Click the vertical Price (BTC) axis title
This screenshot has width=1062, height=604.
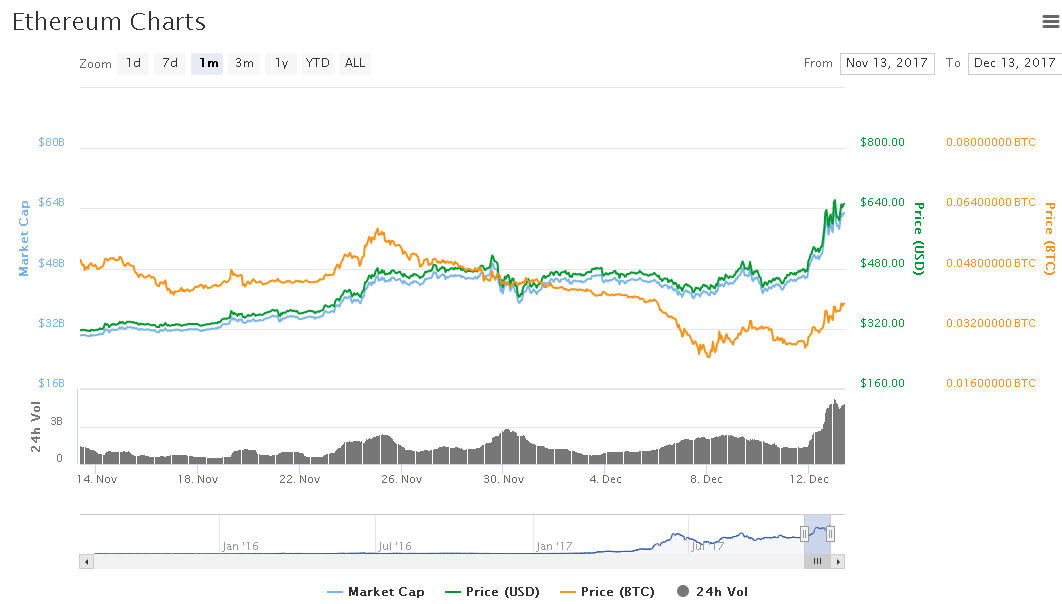pyautogui.click(x=1050, y=238)
